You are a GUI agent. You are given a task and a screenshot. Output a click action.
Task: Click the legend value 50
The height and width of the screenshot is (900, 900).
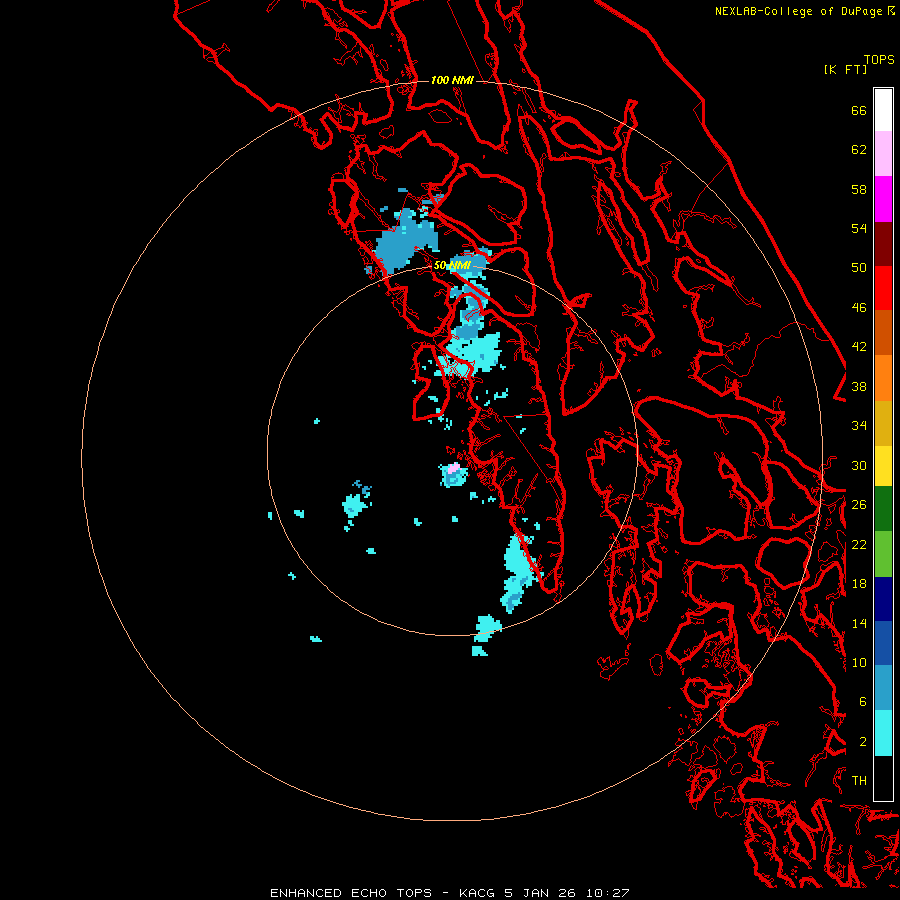859,268
